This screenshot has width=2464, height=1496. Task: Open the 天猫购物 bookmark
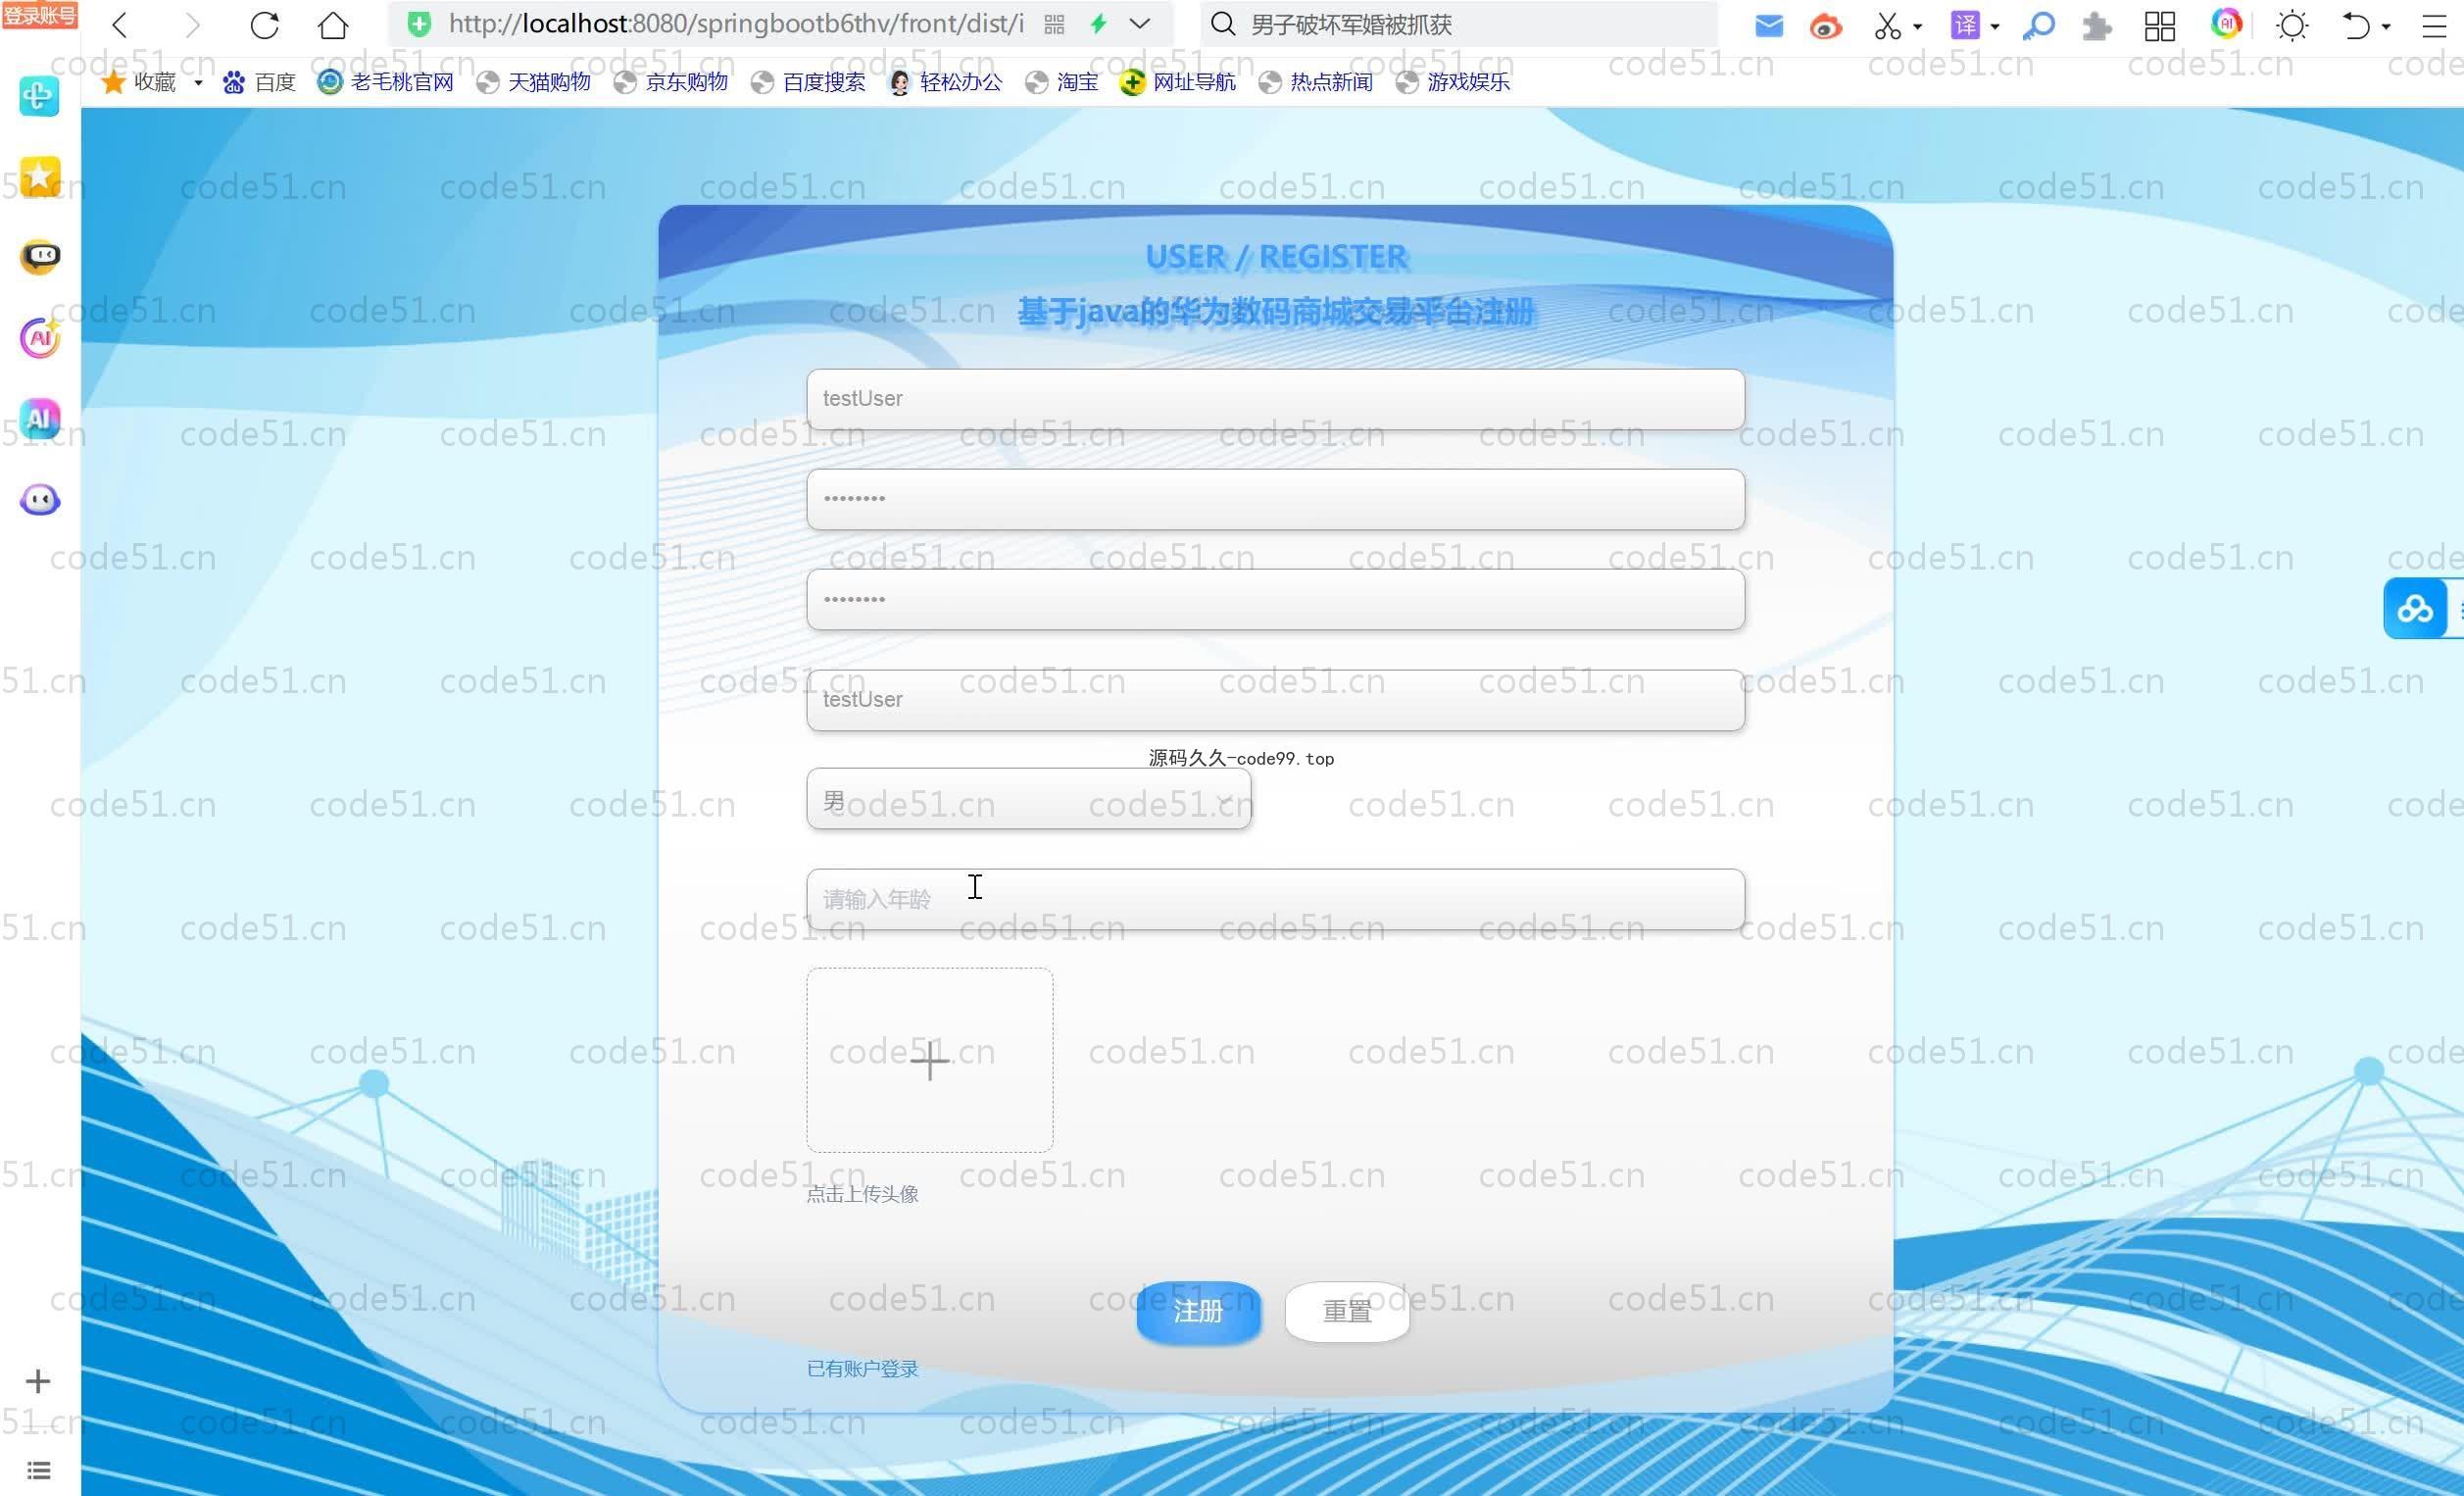(534, 82)
